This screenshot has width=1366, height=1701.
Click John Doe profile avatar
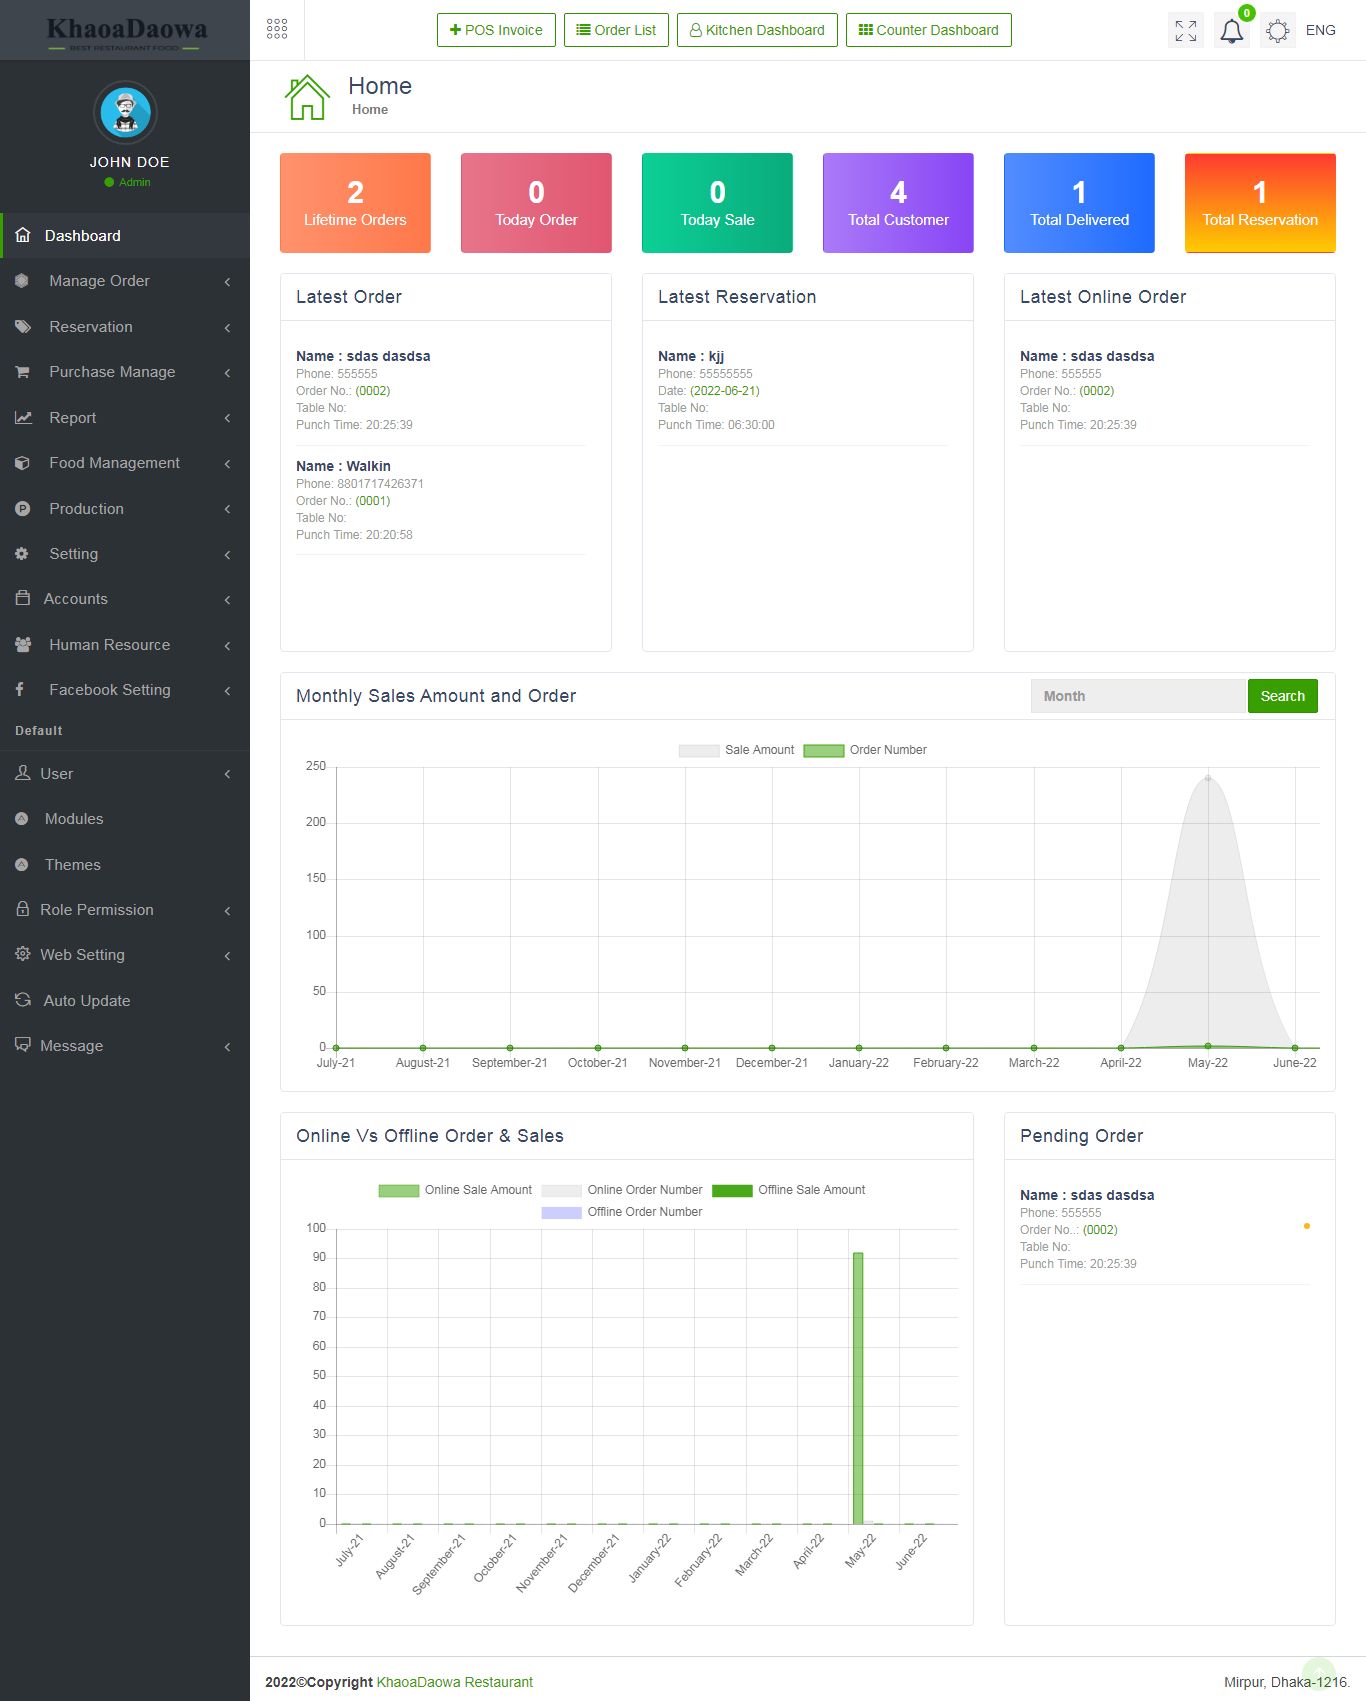125,113
